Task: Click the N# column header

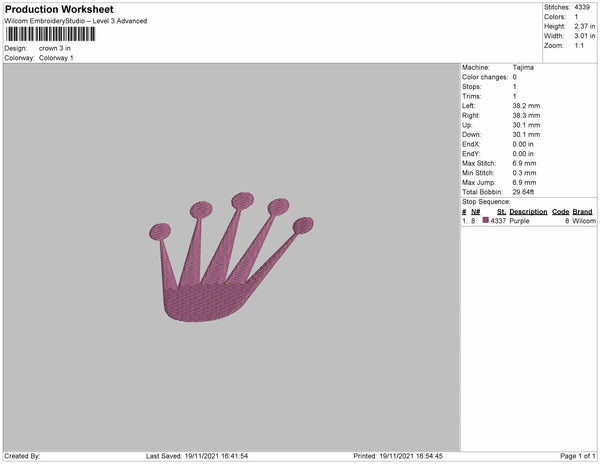Action: [476, 212]
